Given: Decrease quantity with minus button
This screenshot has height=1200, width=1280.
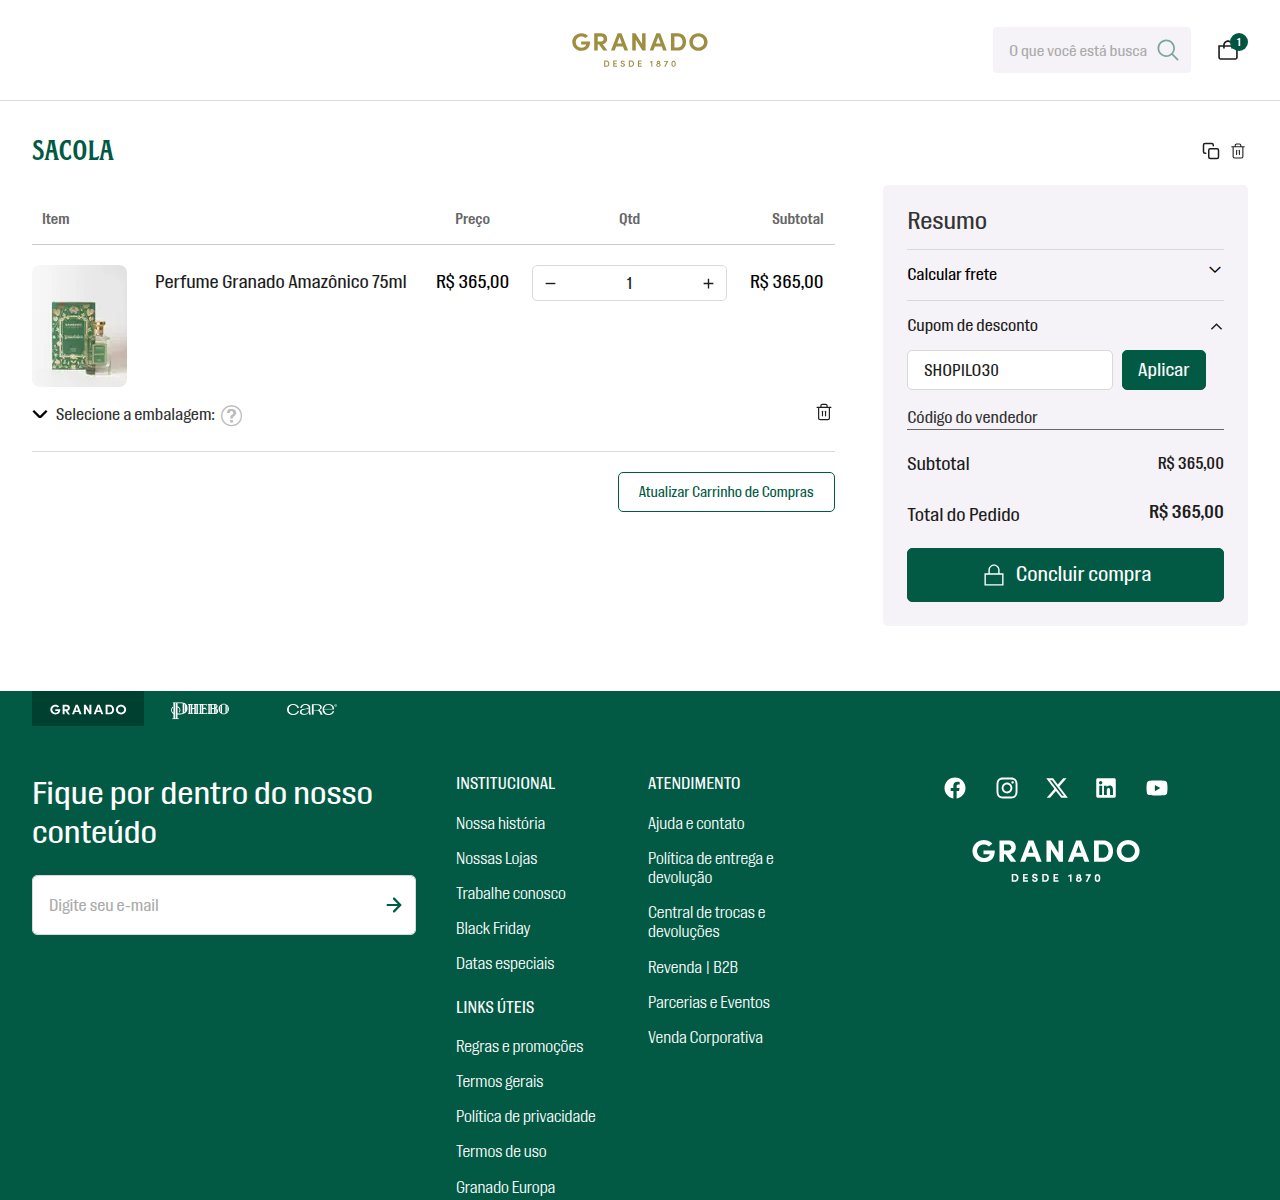Looking at the screenshot, I should coord(550,283).
